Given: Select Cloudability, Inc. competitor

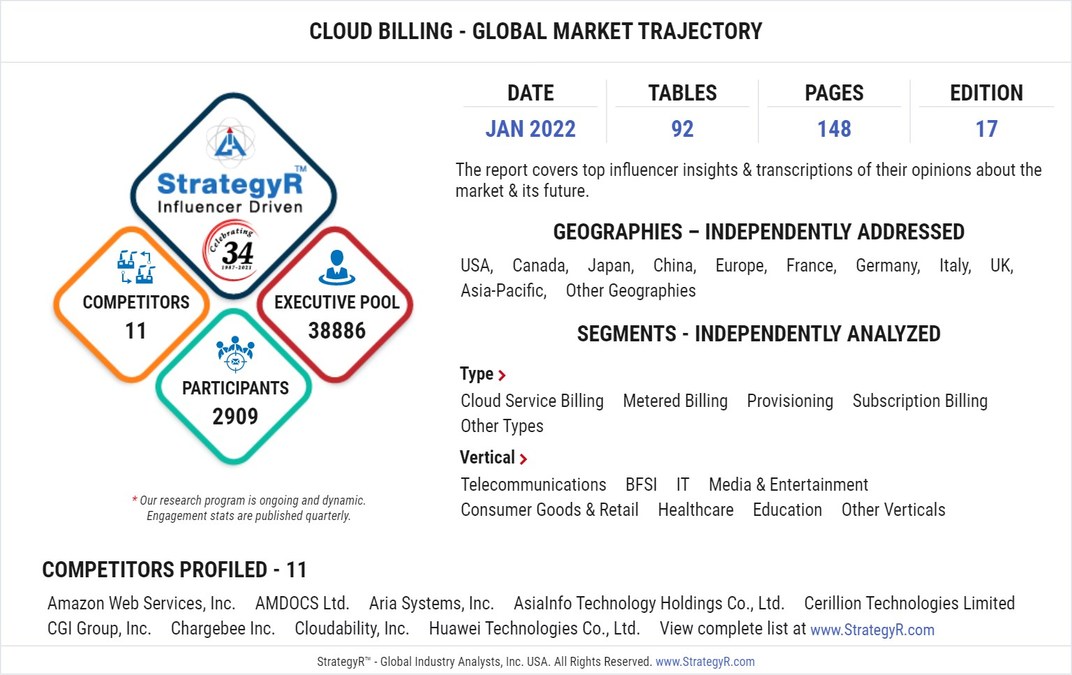Looking at the screenshot, I should click(351, 628).
